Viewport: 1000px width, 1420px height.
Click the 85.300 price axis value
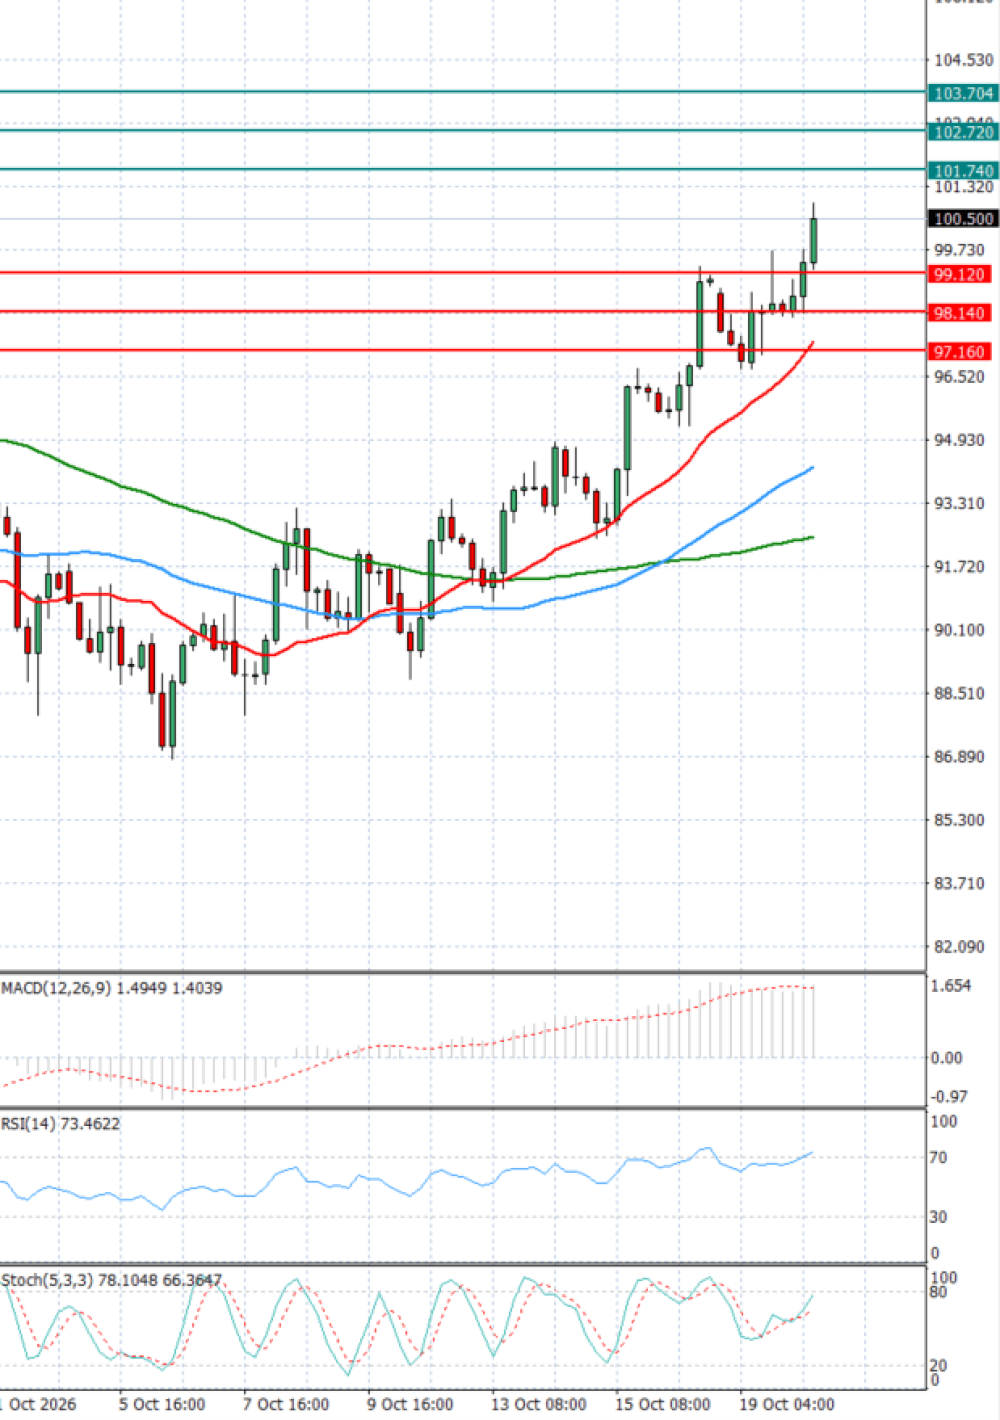pyautogui.click(x=958, y=820)
